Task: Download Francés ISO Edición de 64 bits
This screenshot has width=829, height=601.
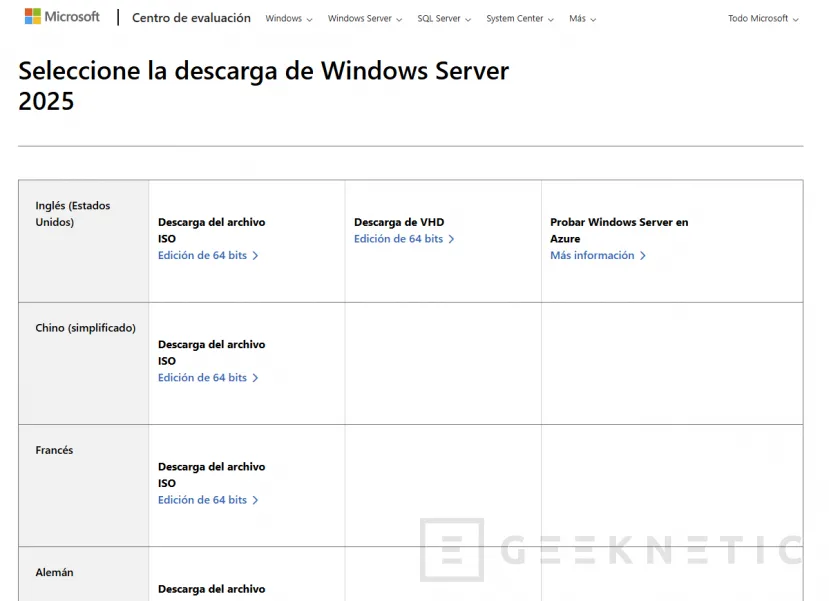Action: [208, 500]
